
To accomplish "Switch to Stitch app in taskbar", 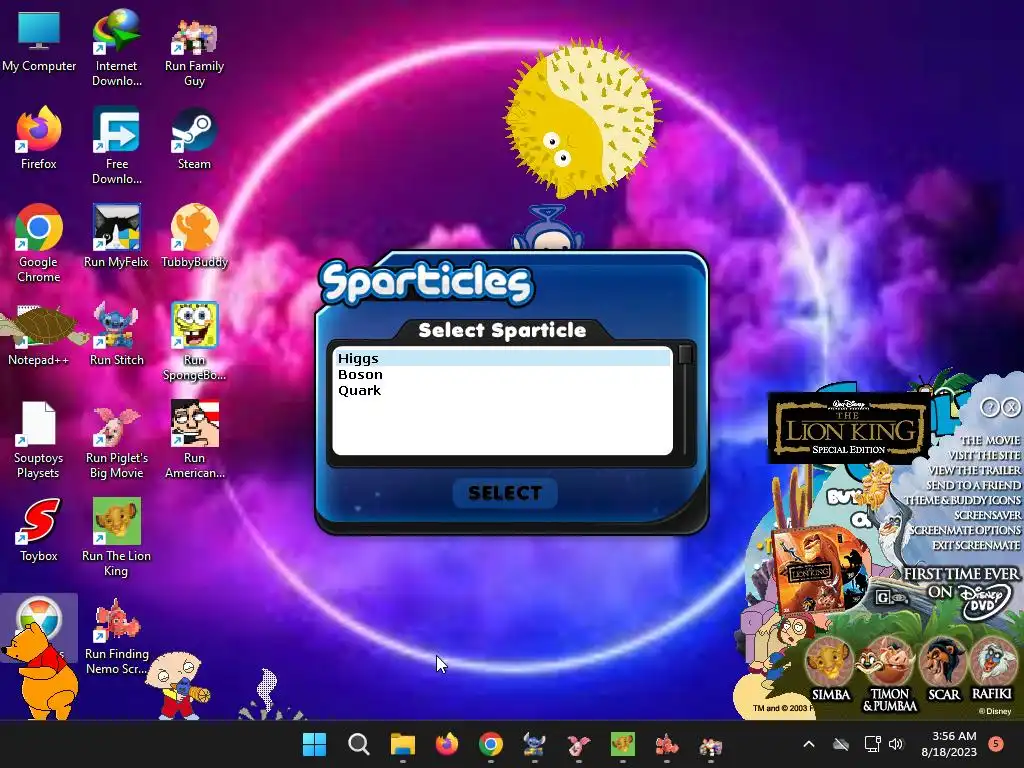I will 534,744.
